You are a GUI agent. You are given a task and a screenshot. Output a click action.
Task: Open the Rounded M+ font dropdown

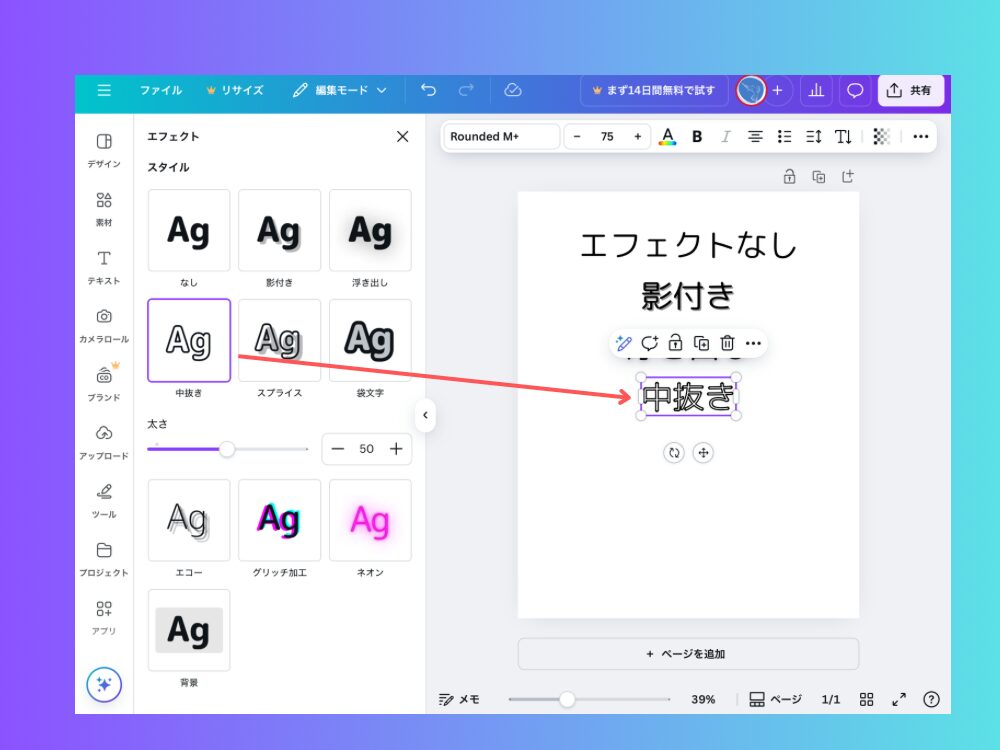tap(501, 136)
